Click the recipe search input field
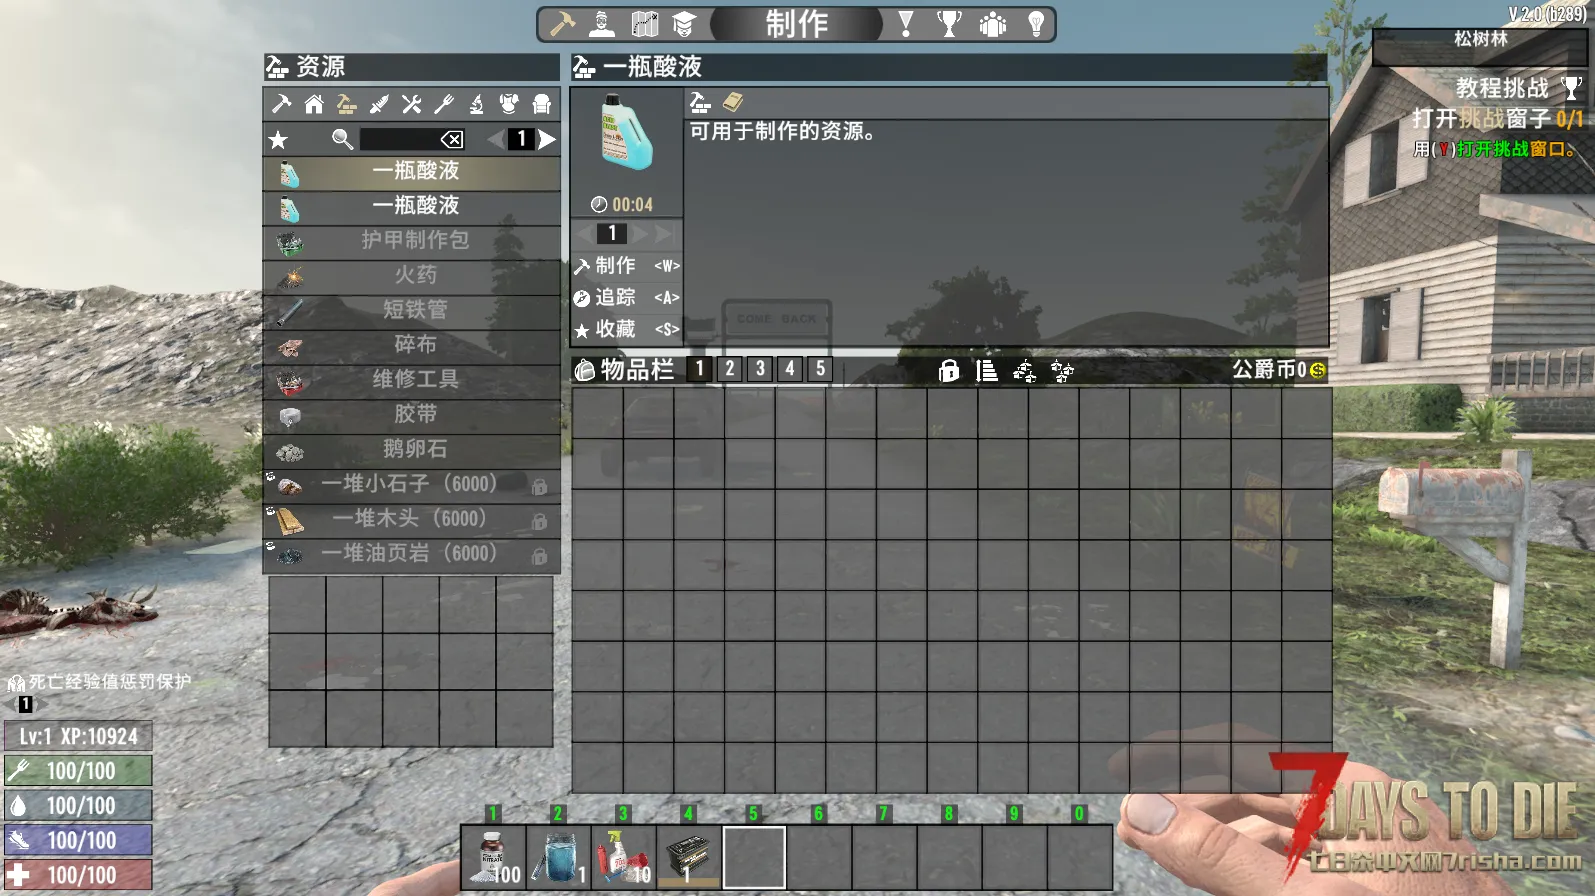The width and height of the screenshot is (1595, 896). [x=399, y=139]
